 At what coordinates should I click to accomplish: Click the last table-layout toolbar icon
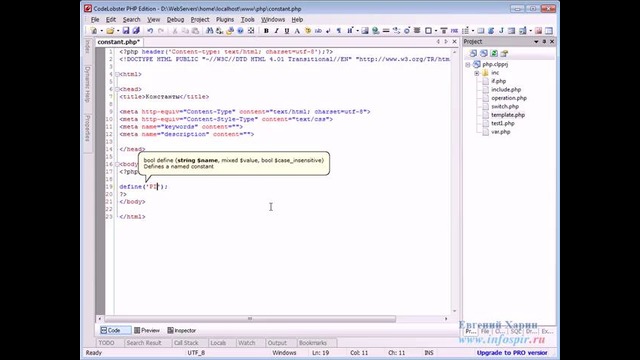click(549, 31)
